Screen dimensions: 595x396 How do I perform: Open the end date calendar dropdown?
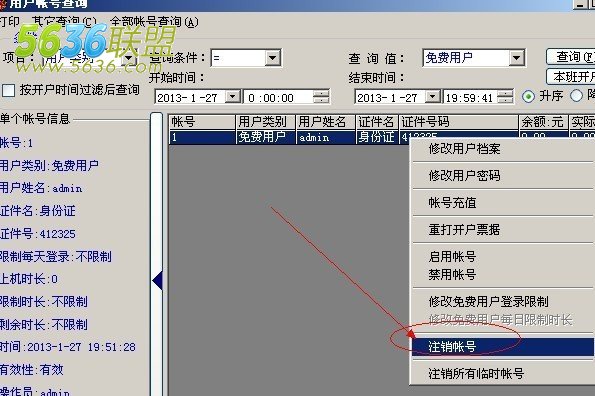click(432, 97)
